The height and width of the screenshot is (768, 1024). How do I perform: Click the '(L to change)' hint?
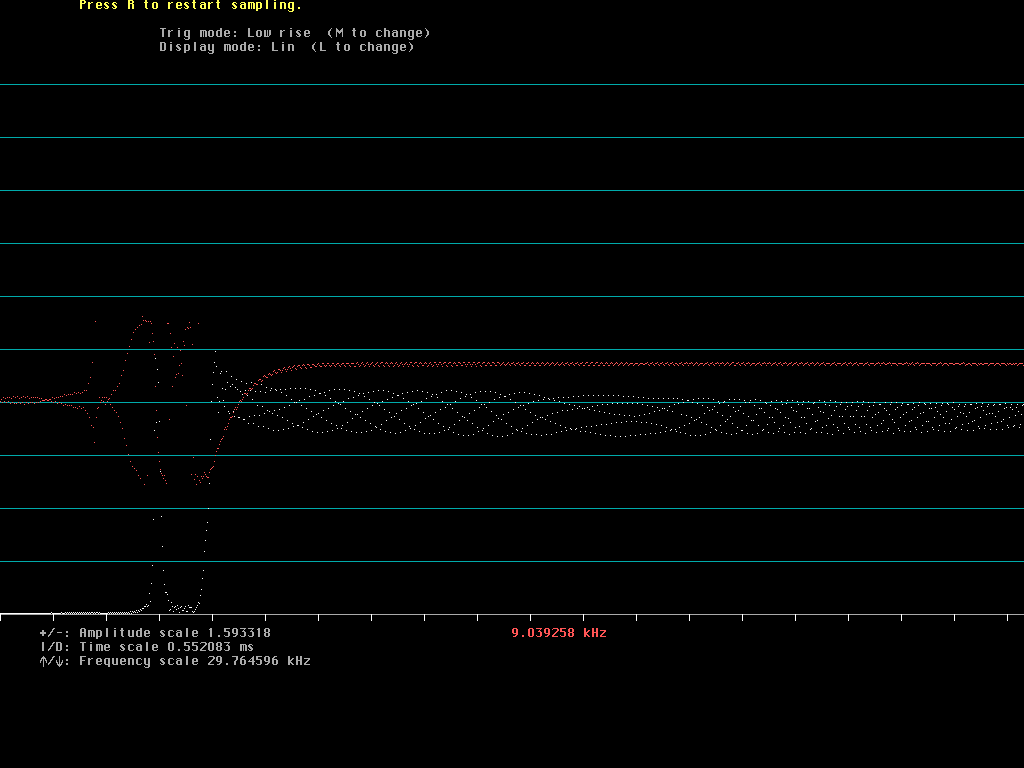click(363, 47)
